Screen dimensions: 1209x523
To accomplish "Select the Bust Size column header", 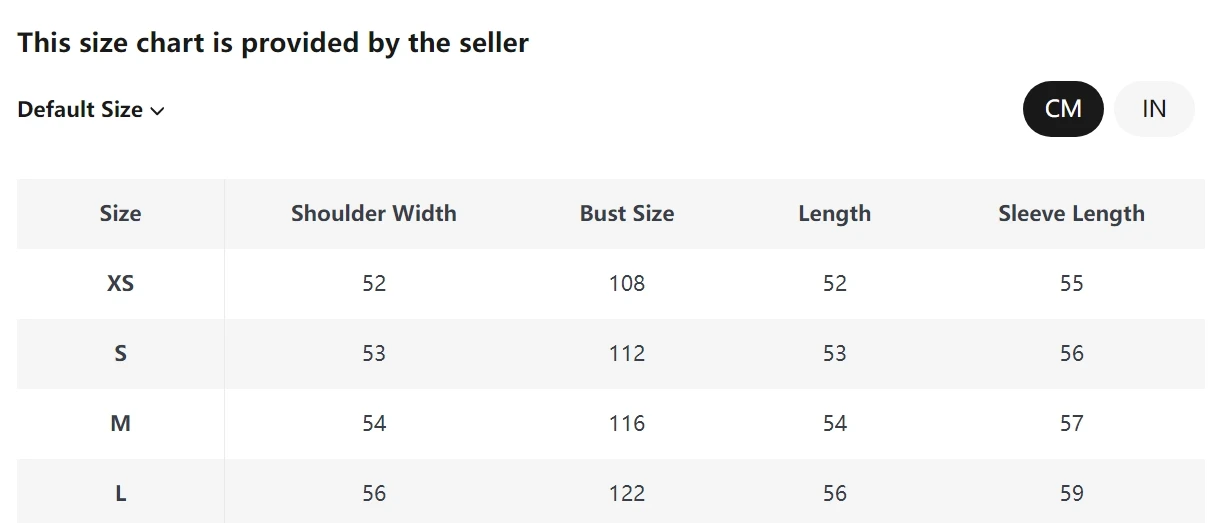I will coord(627,213).
